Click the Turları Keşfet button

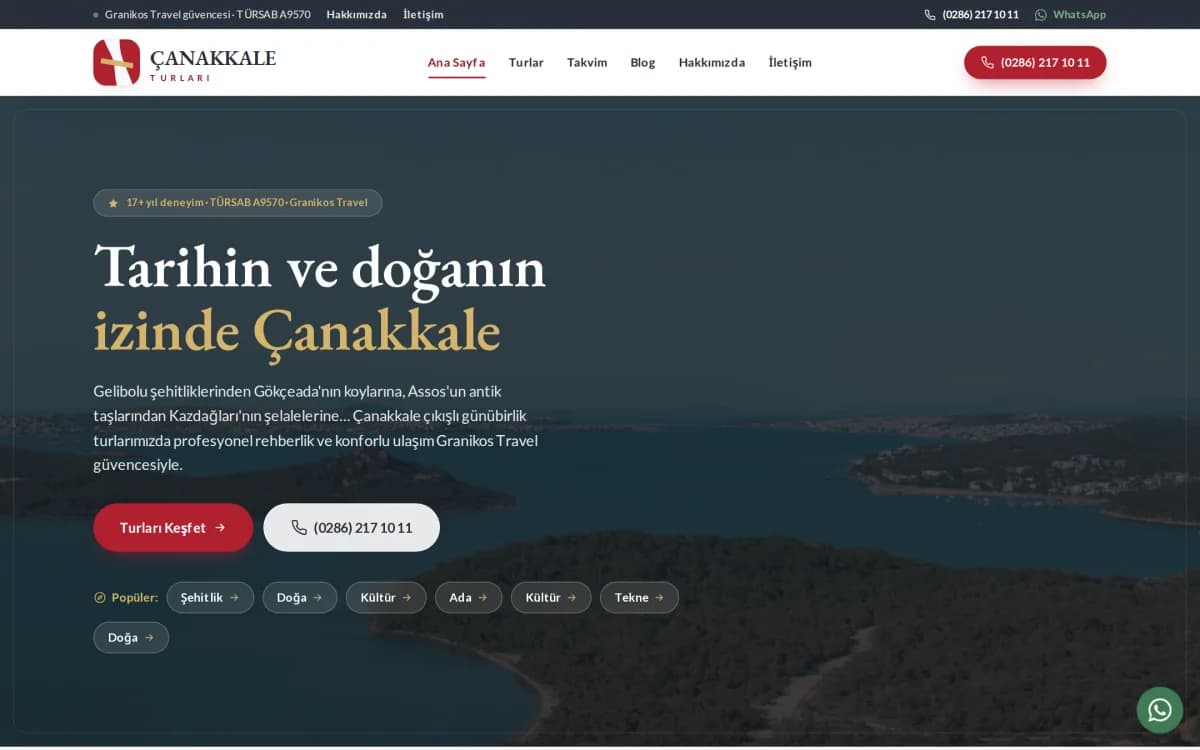tap(173, 527)
